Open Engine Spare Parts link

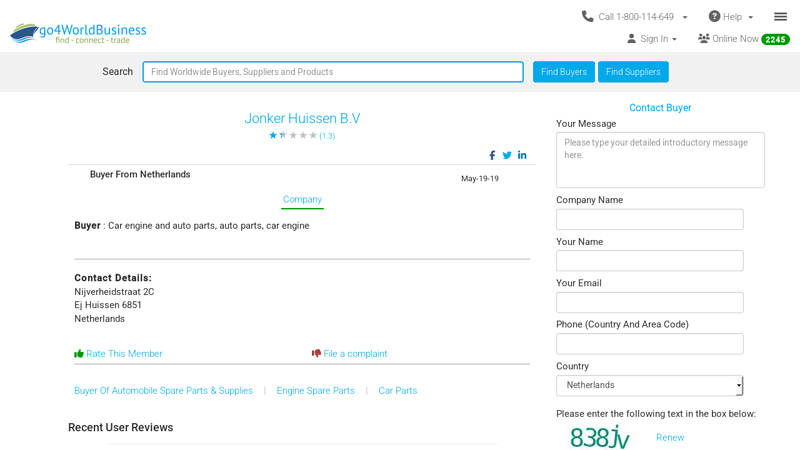click(315, 390)
